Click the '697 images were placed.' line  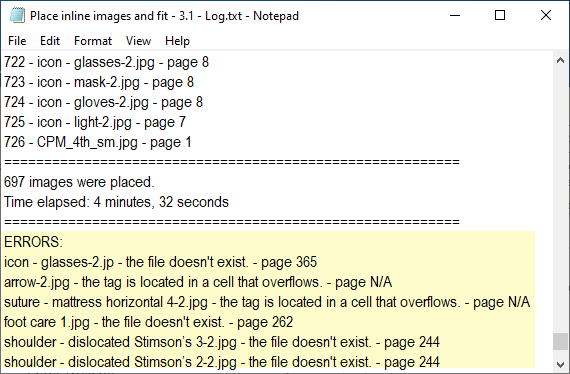pos(79,182)
